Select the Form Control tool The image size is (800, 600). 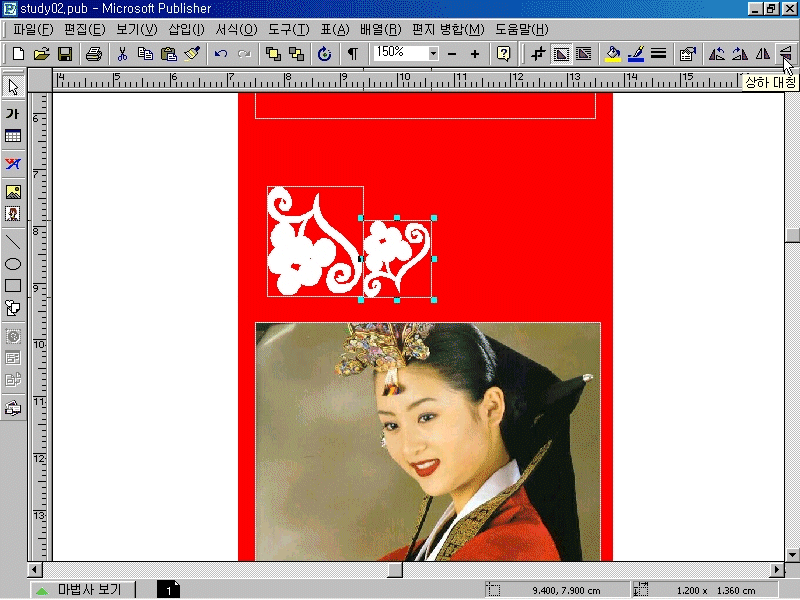tap(13, 358)
